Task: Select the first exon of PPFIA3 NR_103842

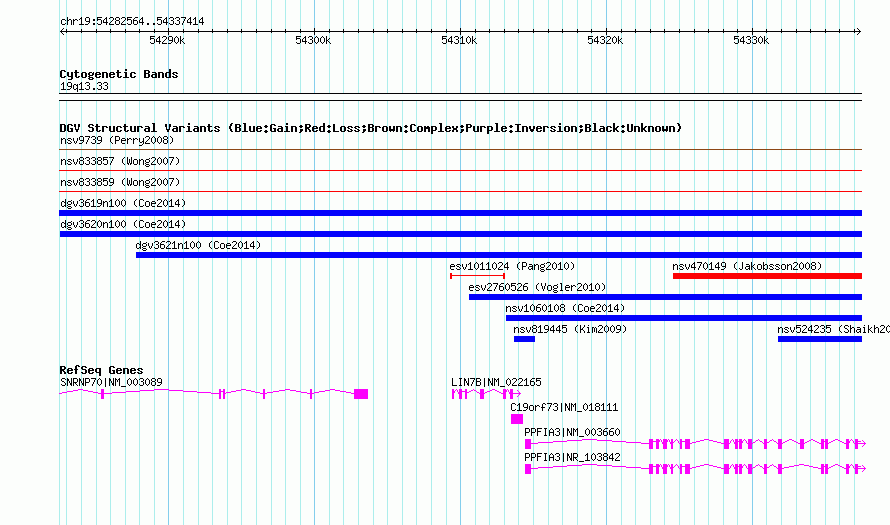Action: pos(528,469)
